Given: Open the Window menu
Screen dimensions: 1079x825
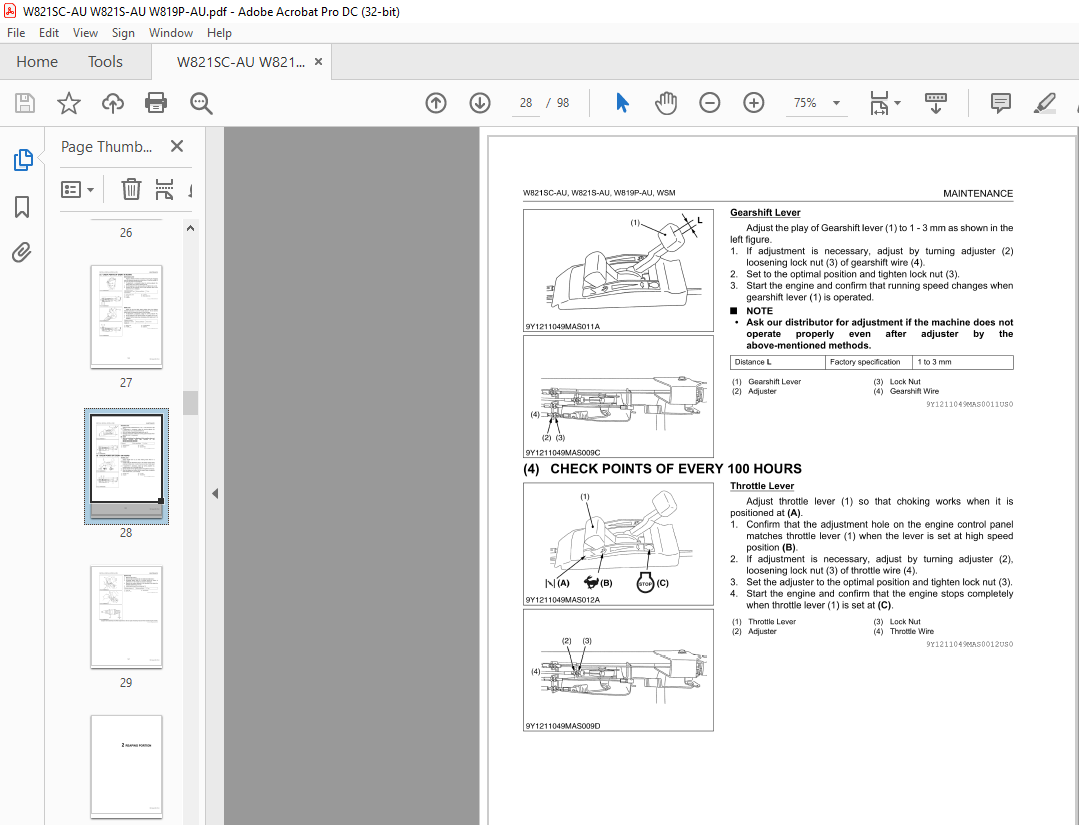Looking at the screenshot, I should [x=171, y=33].
